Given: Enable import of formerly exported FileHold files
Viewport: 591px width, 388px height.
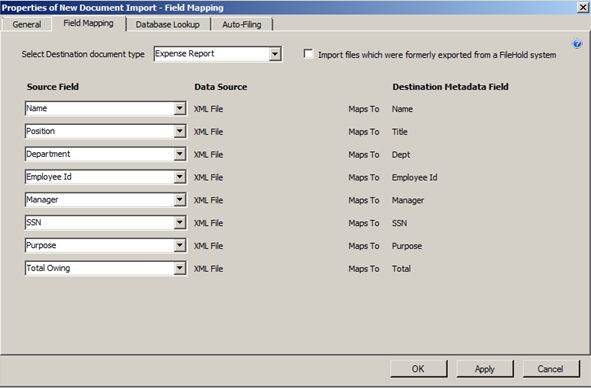Looking at the screenshot, I should [x=308, y=54].
